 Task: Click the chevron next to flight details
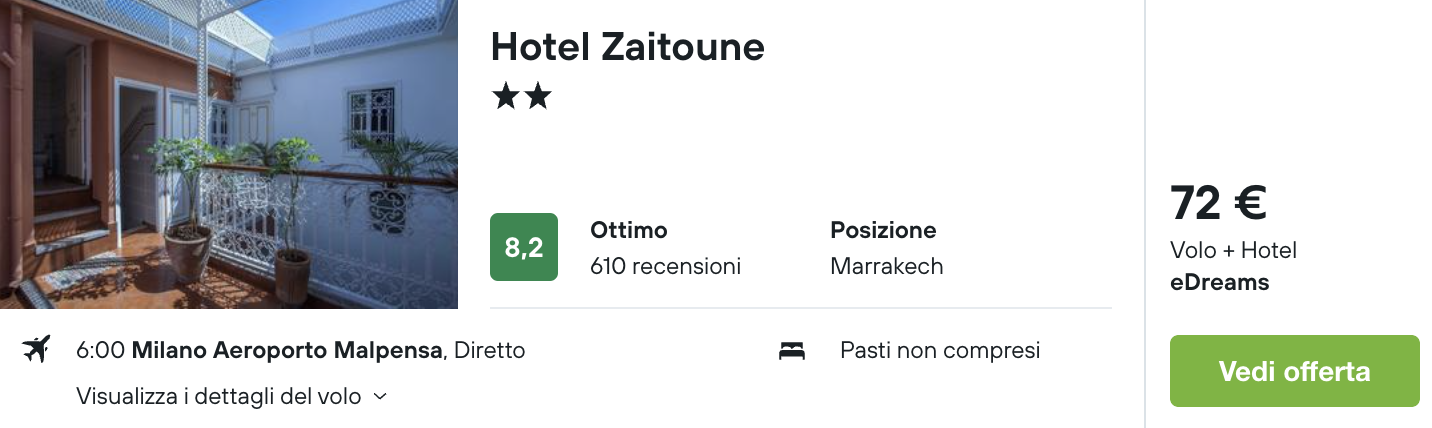point(380,396)
